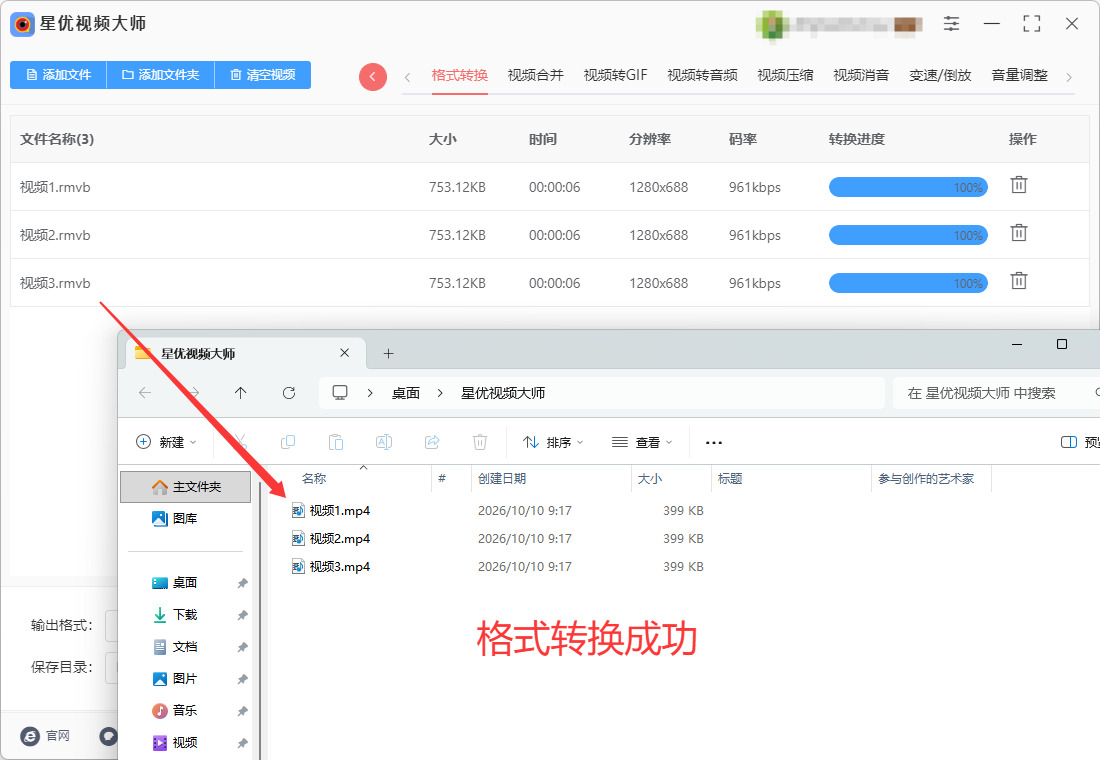Click the 添加文件夹 button
This screenshot has height=760, width=1100.
[x=160, y=75]
